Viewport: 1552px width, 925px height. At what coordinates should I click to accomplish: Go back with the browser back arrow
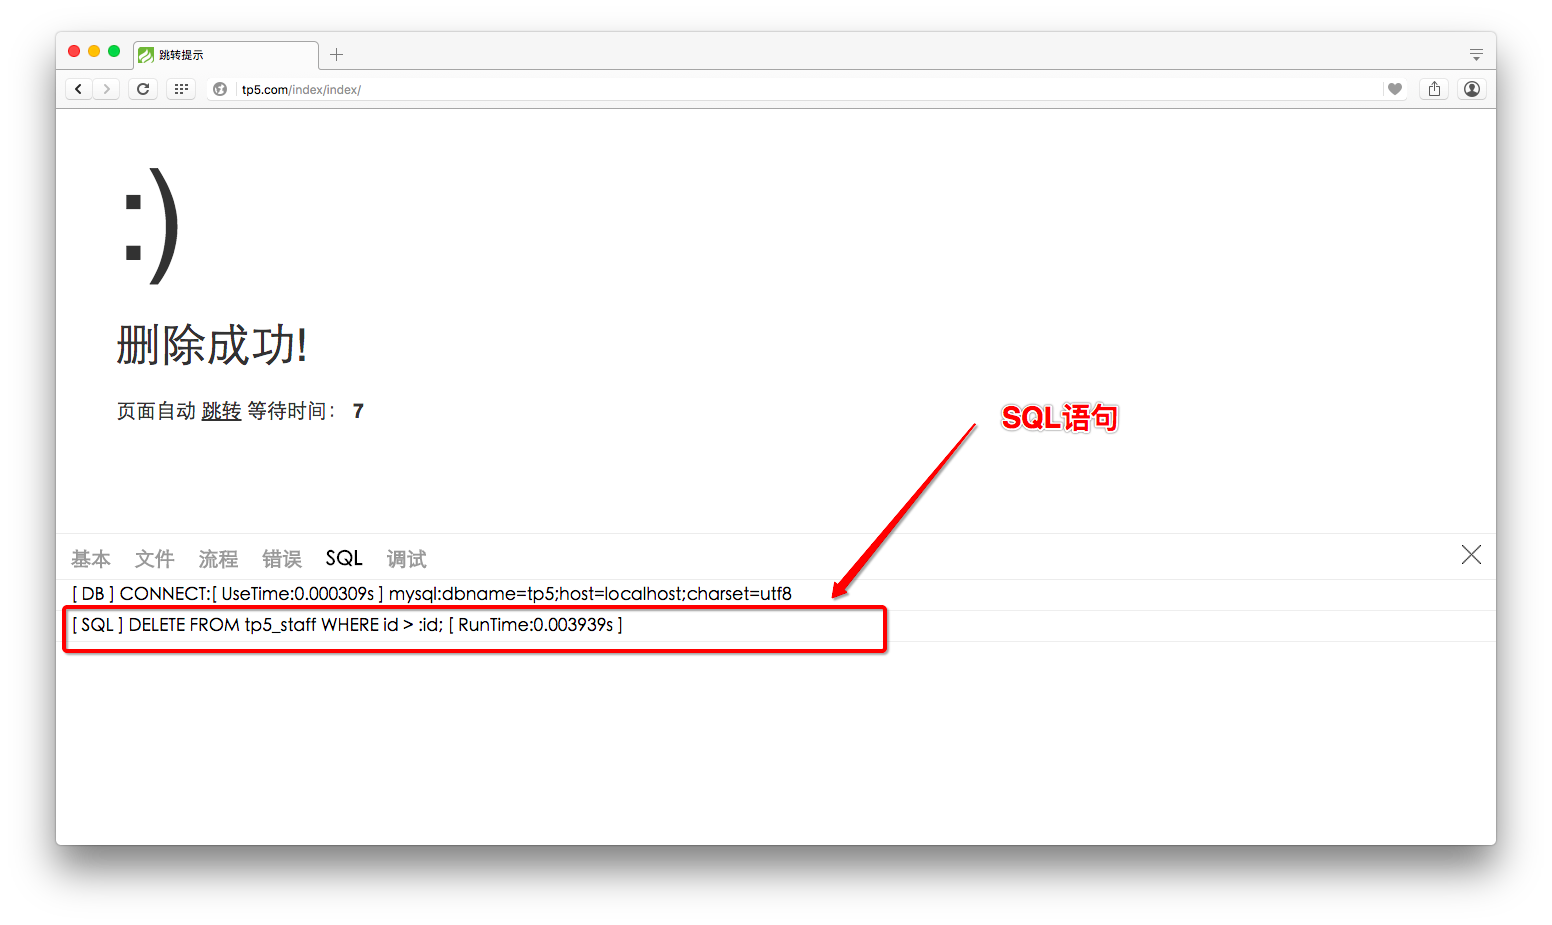78,89
